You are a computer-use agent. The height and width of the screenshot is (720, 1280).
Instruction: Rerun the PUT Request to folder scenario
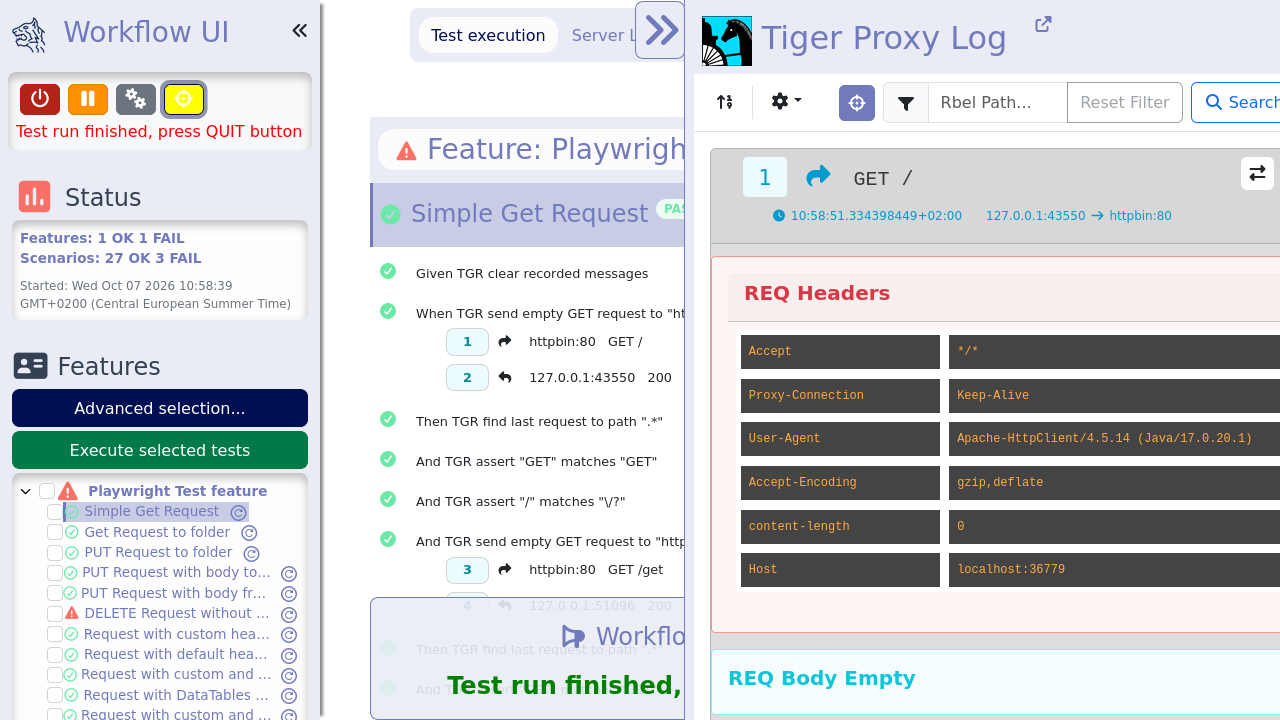point(252,554)
